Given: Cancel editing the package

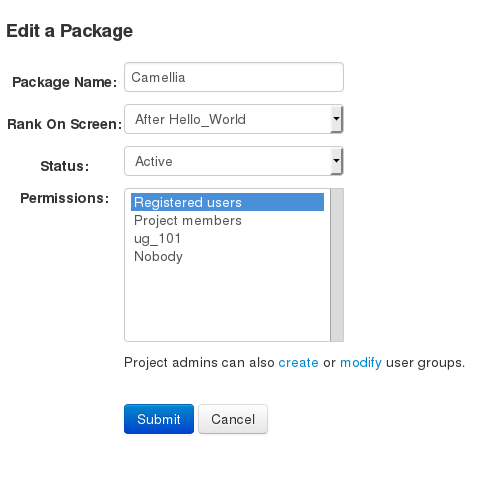Looking at the screenshot, I should (x=233, y=419).
